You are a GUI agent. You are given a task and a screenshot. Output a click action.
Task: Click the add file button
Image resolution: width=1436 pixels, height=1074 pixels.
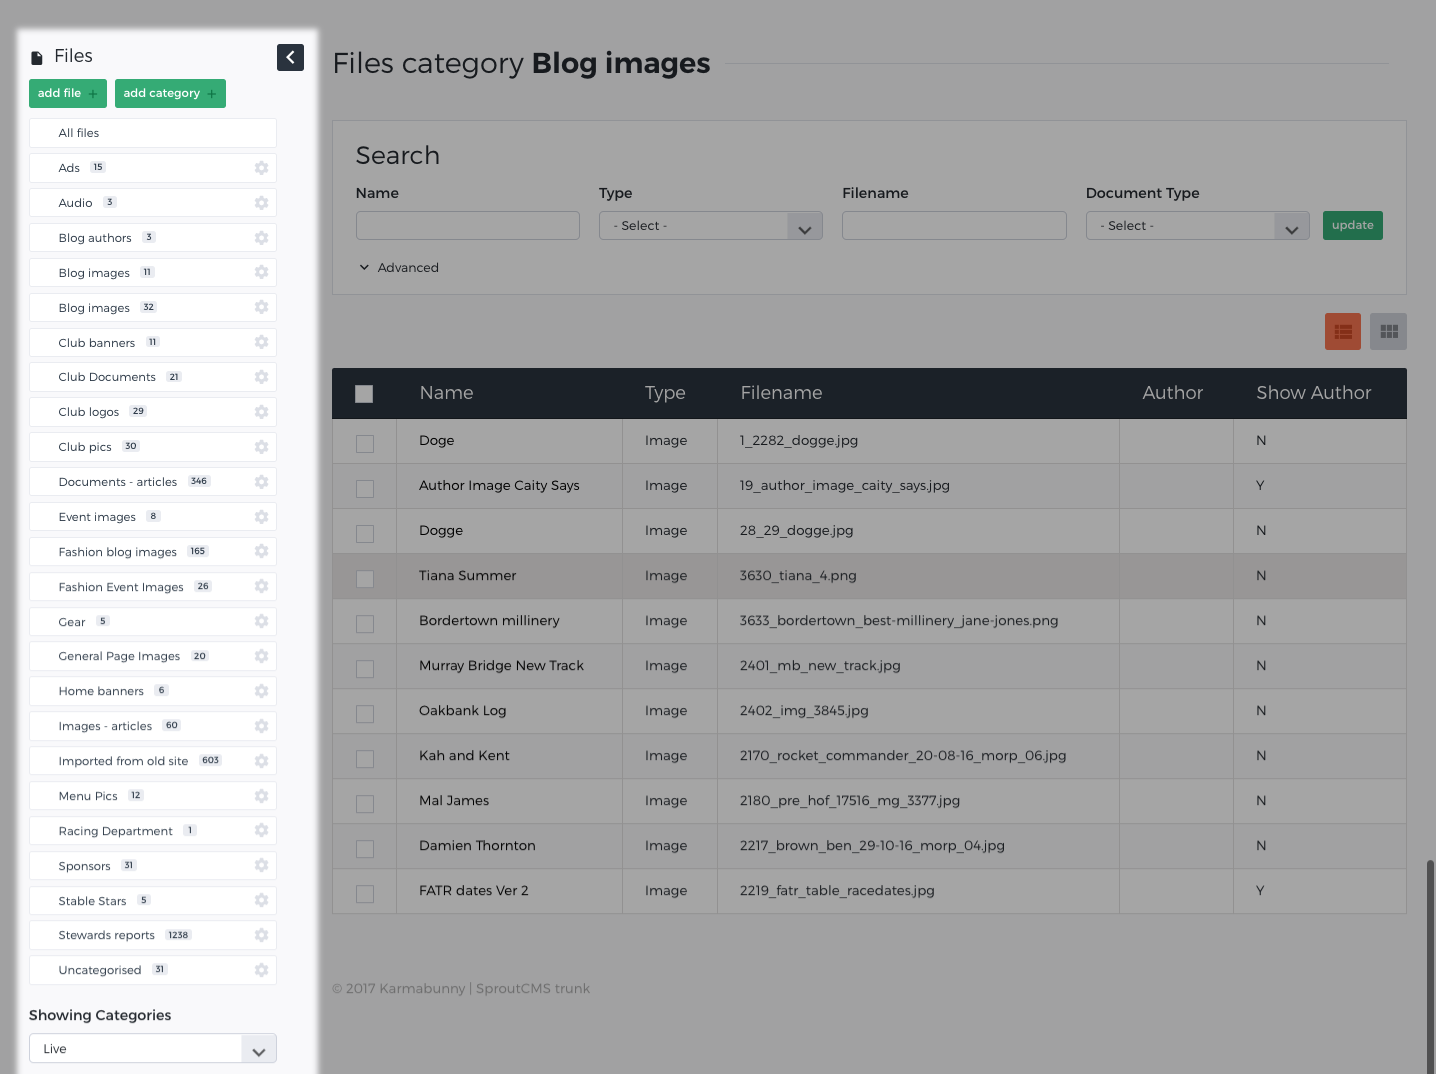[68, 93]
